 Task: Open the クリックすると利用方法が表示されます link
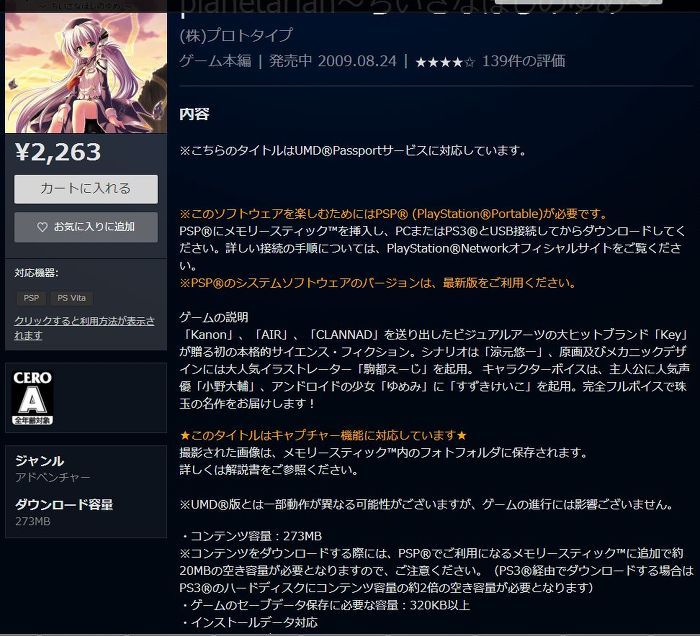pyautogui.click(x=85, y=328)
